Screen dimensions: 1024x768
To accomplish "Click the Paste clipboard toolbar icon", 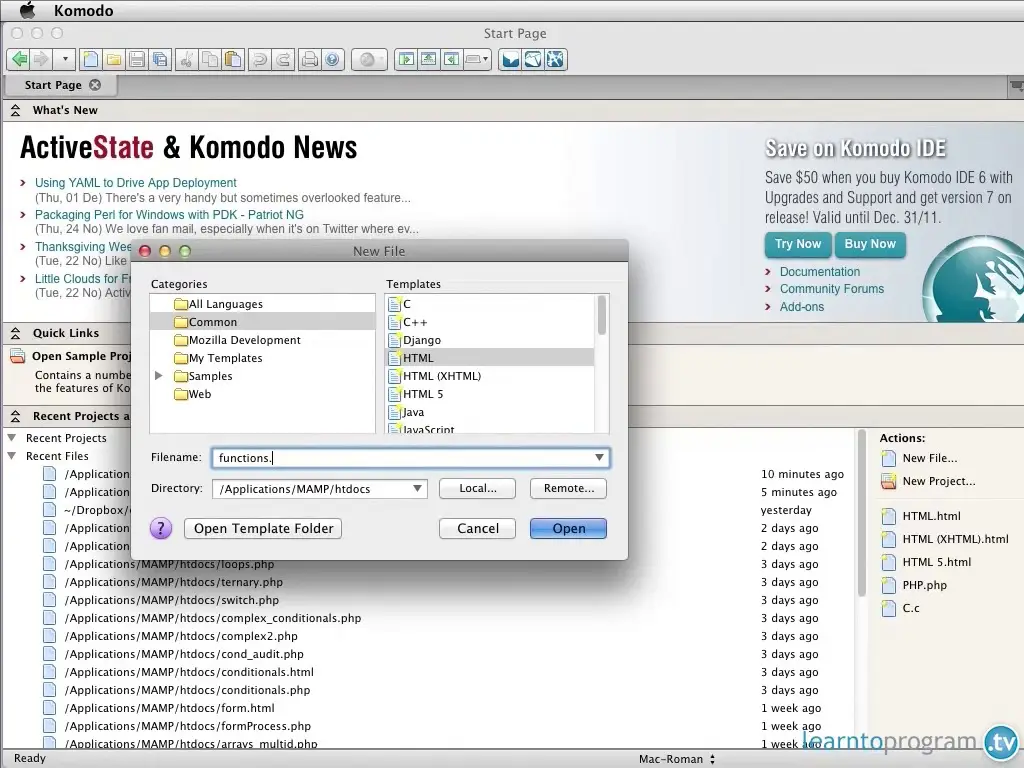I will point(232,59).
